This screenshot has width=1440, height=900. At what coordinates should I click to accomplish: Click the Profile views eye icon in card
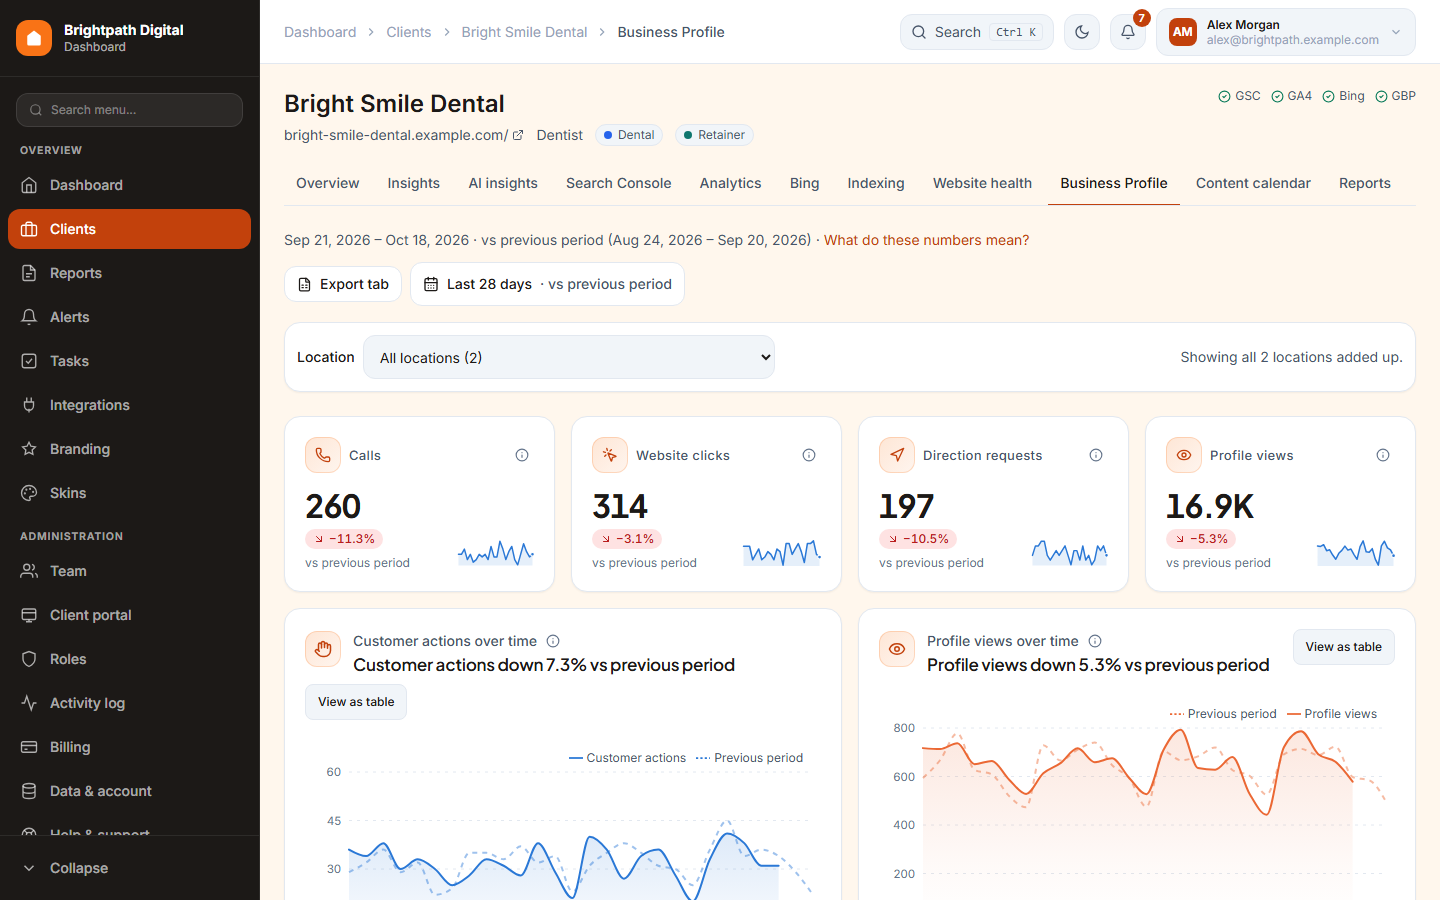1184,455
